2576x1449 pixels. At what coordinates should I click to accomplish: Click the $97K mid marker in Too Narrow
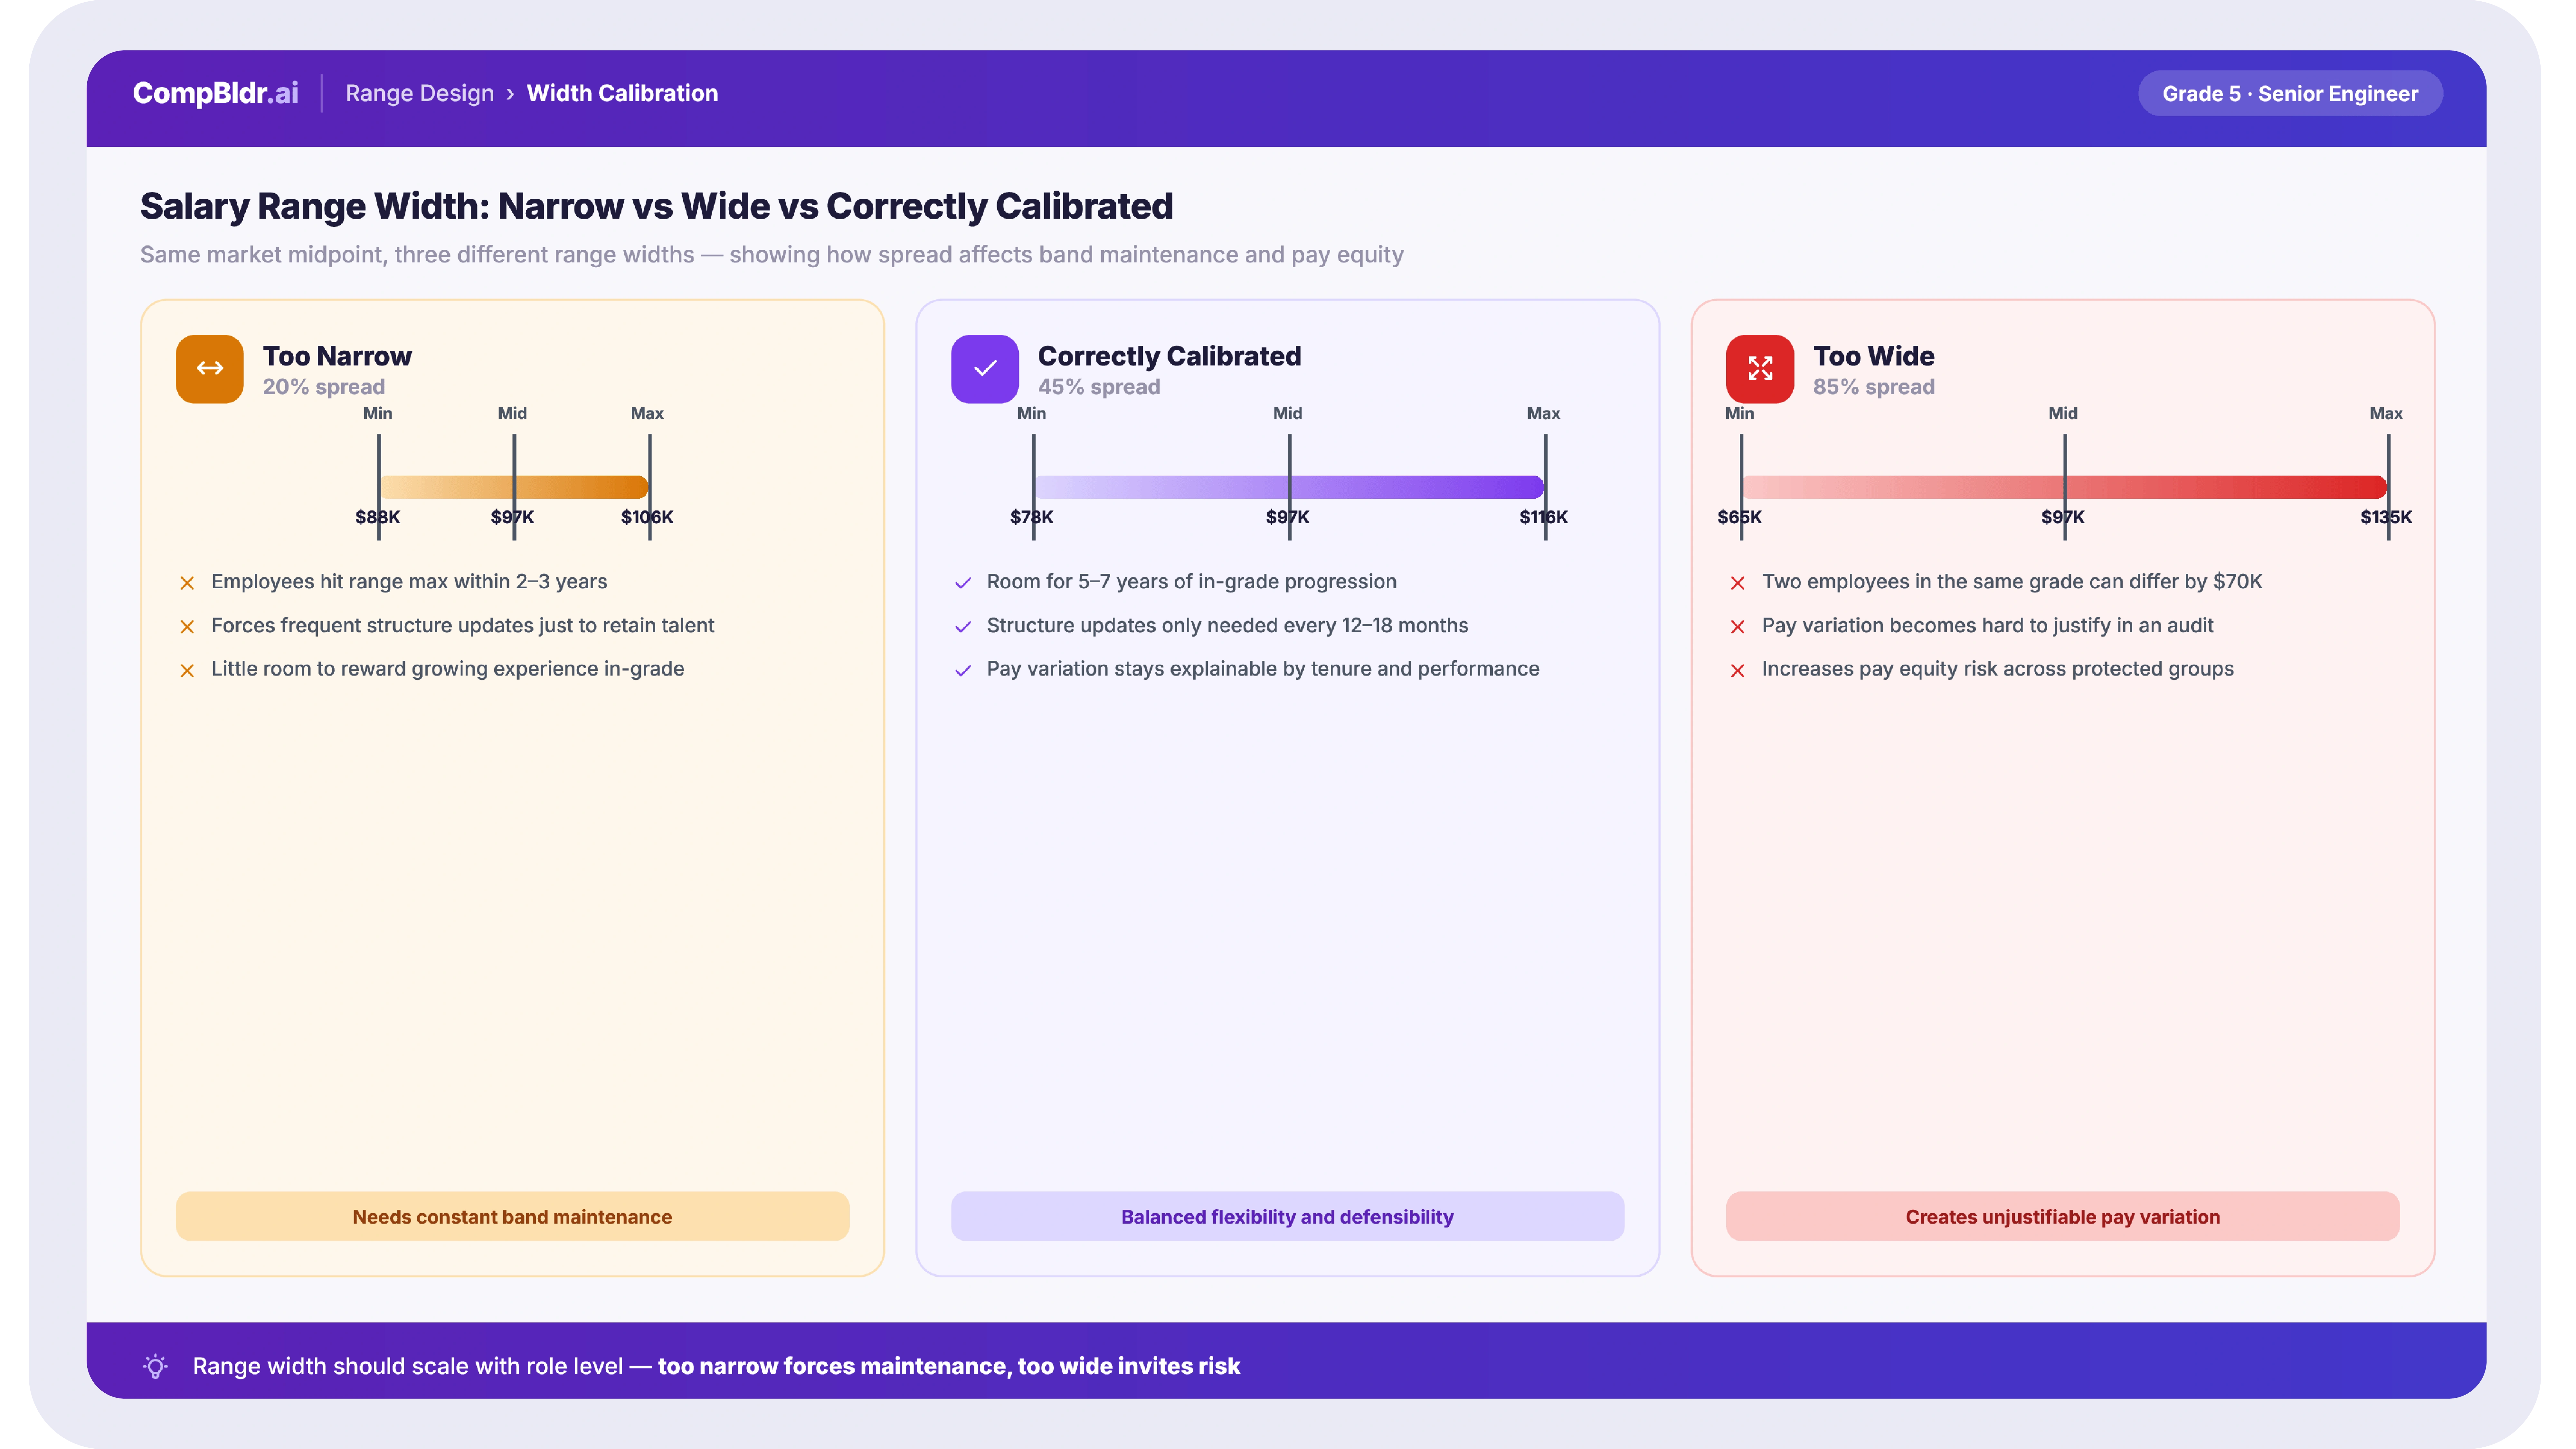(514, 487)
